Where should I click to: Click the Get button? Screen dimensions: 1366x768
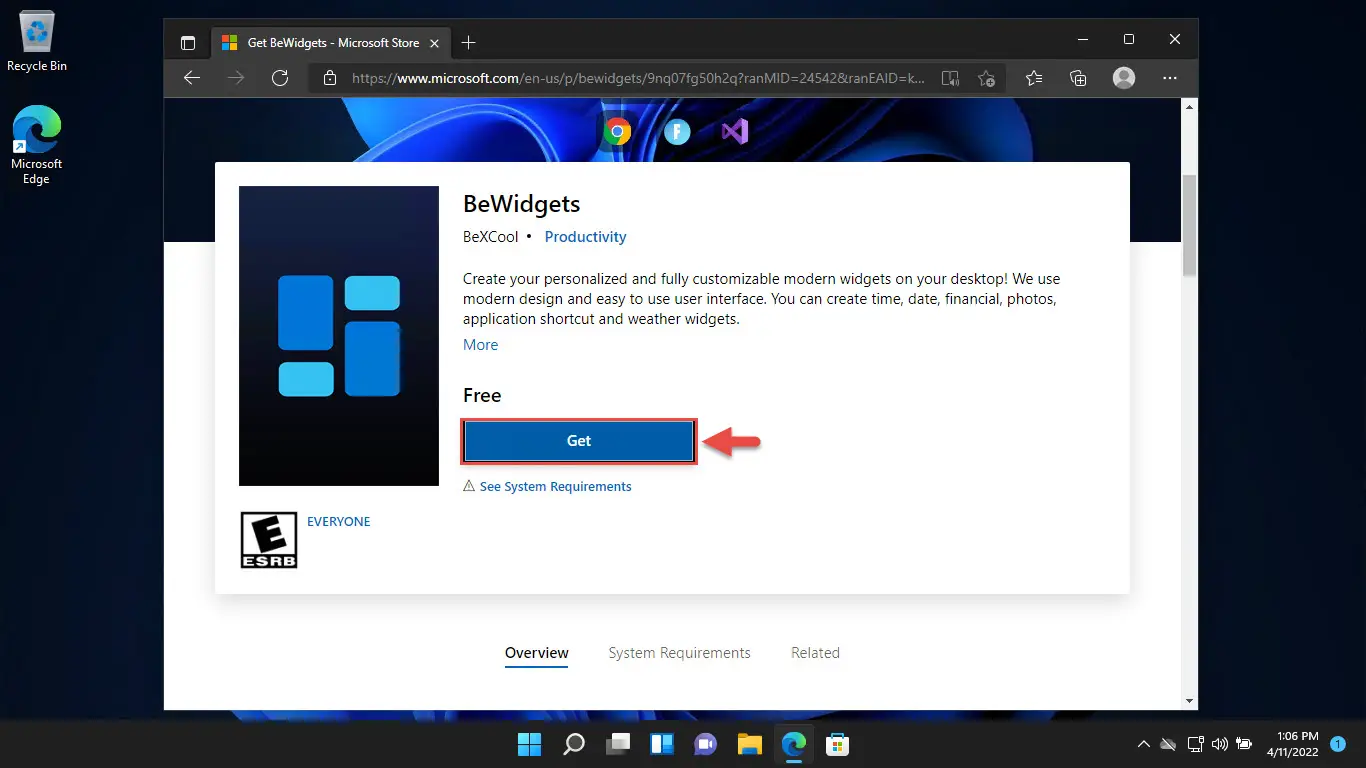point(578,441)
